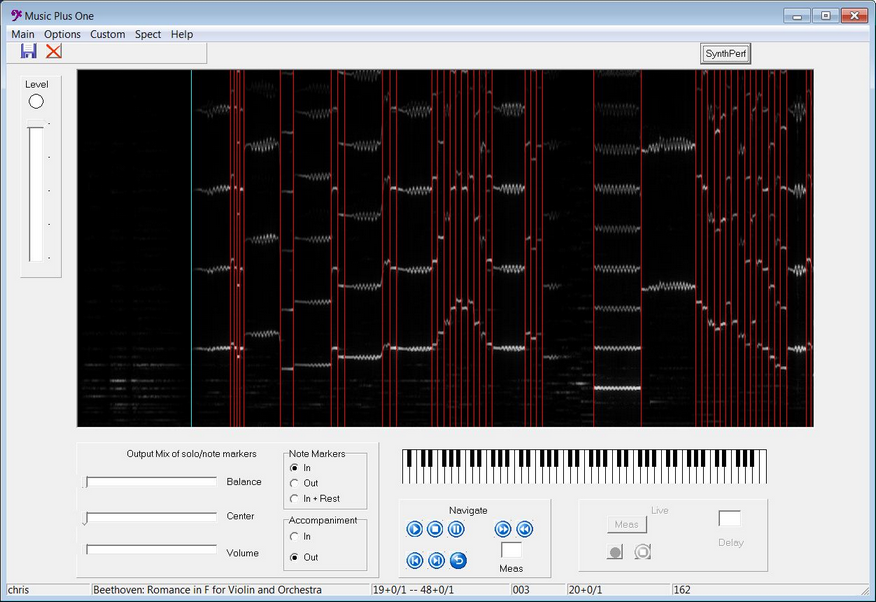Image resolution: width=876 pixels, height=602 pixels.
Task: Click the circular undo arrow icon
Action: click(x=458, y=560)
